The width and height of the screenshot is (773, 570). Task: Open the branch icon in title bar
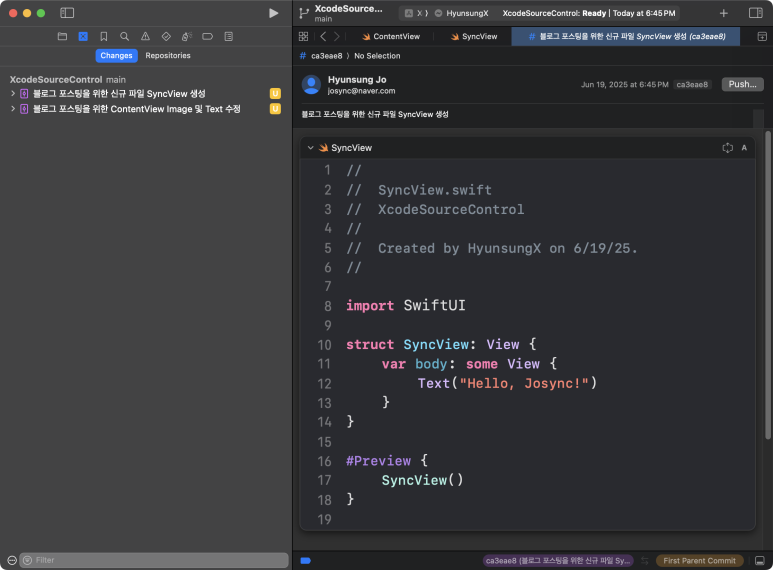coord(304,13)
